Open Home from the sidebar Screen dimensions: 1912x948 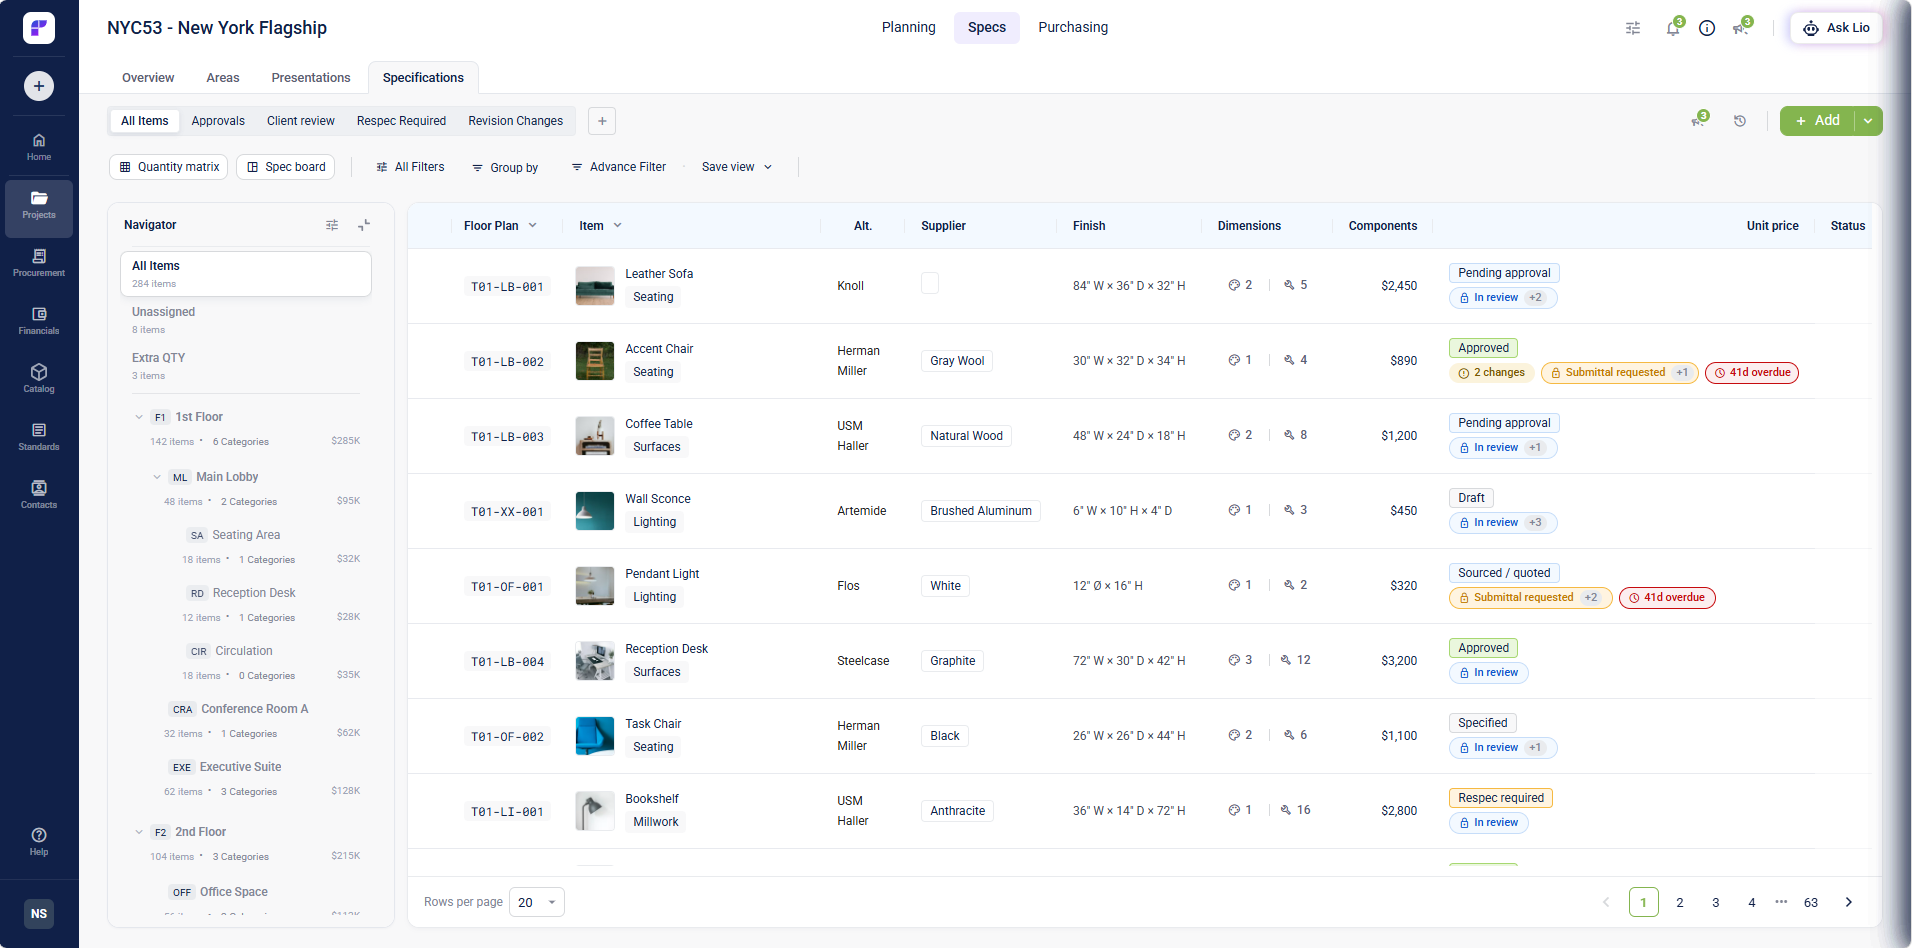tap(39, 147)
